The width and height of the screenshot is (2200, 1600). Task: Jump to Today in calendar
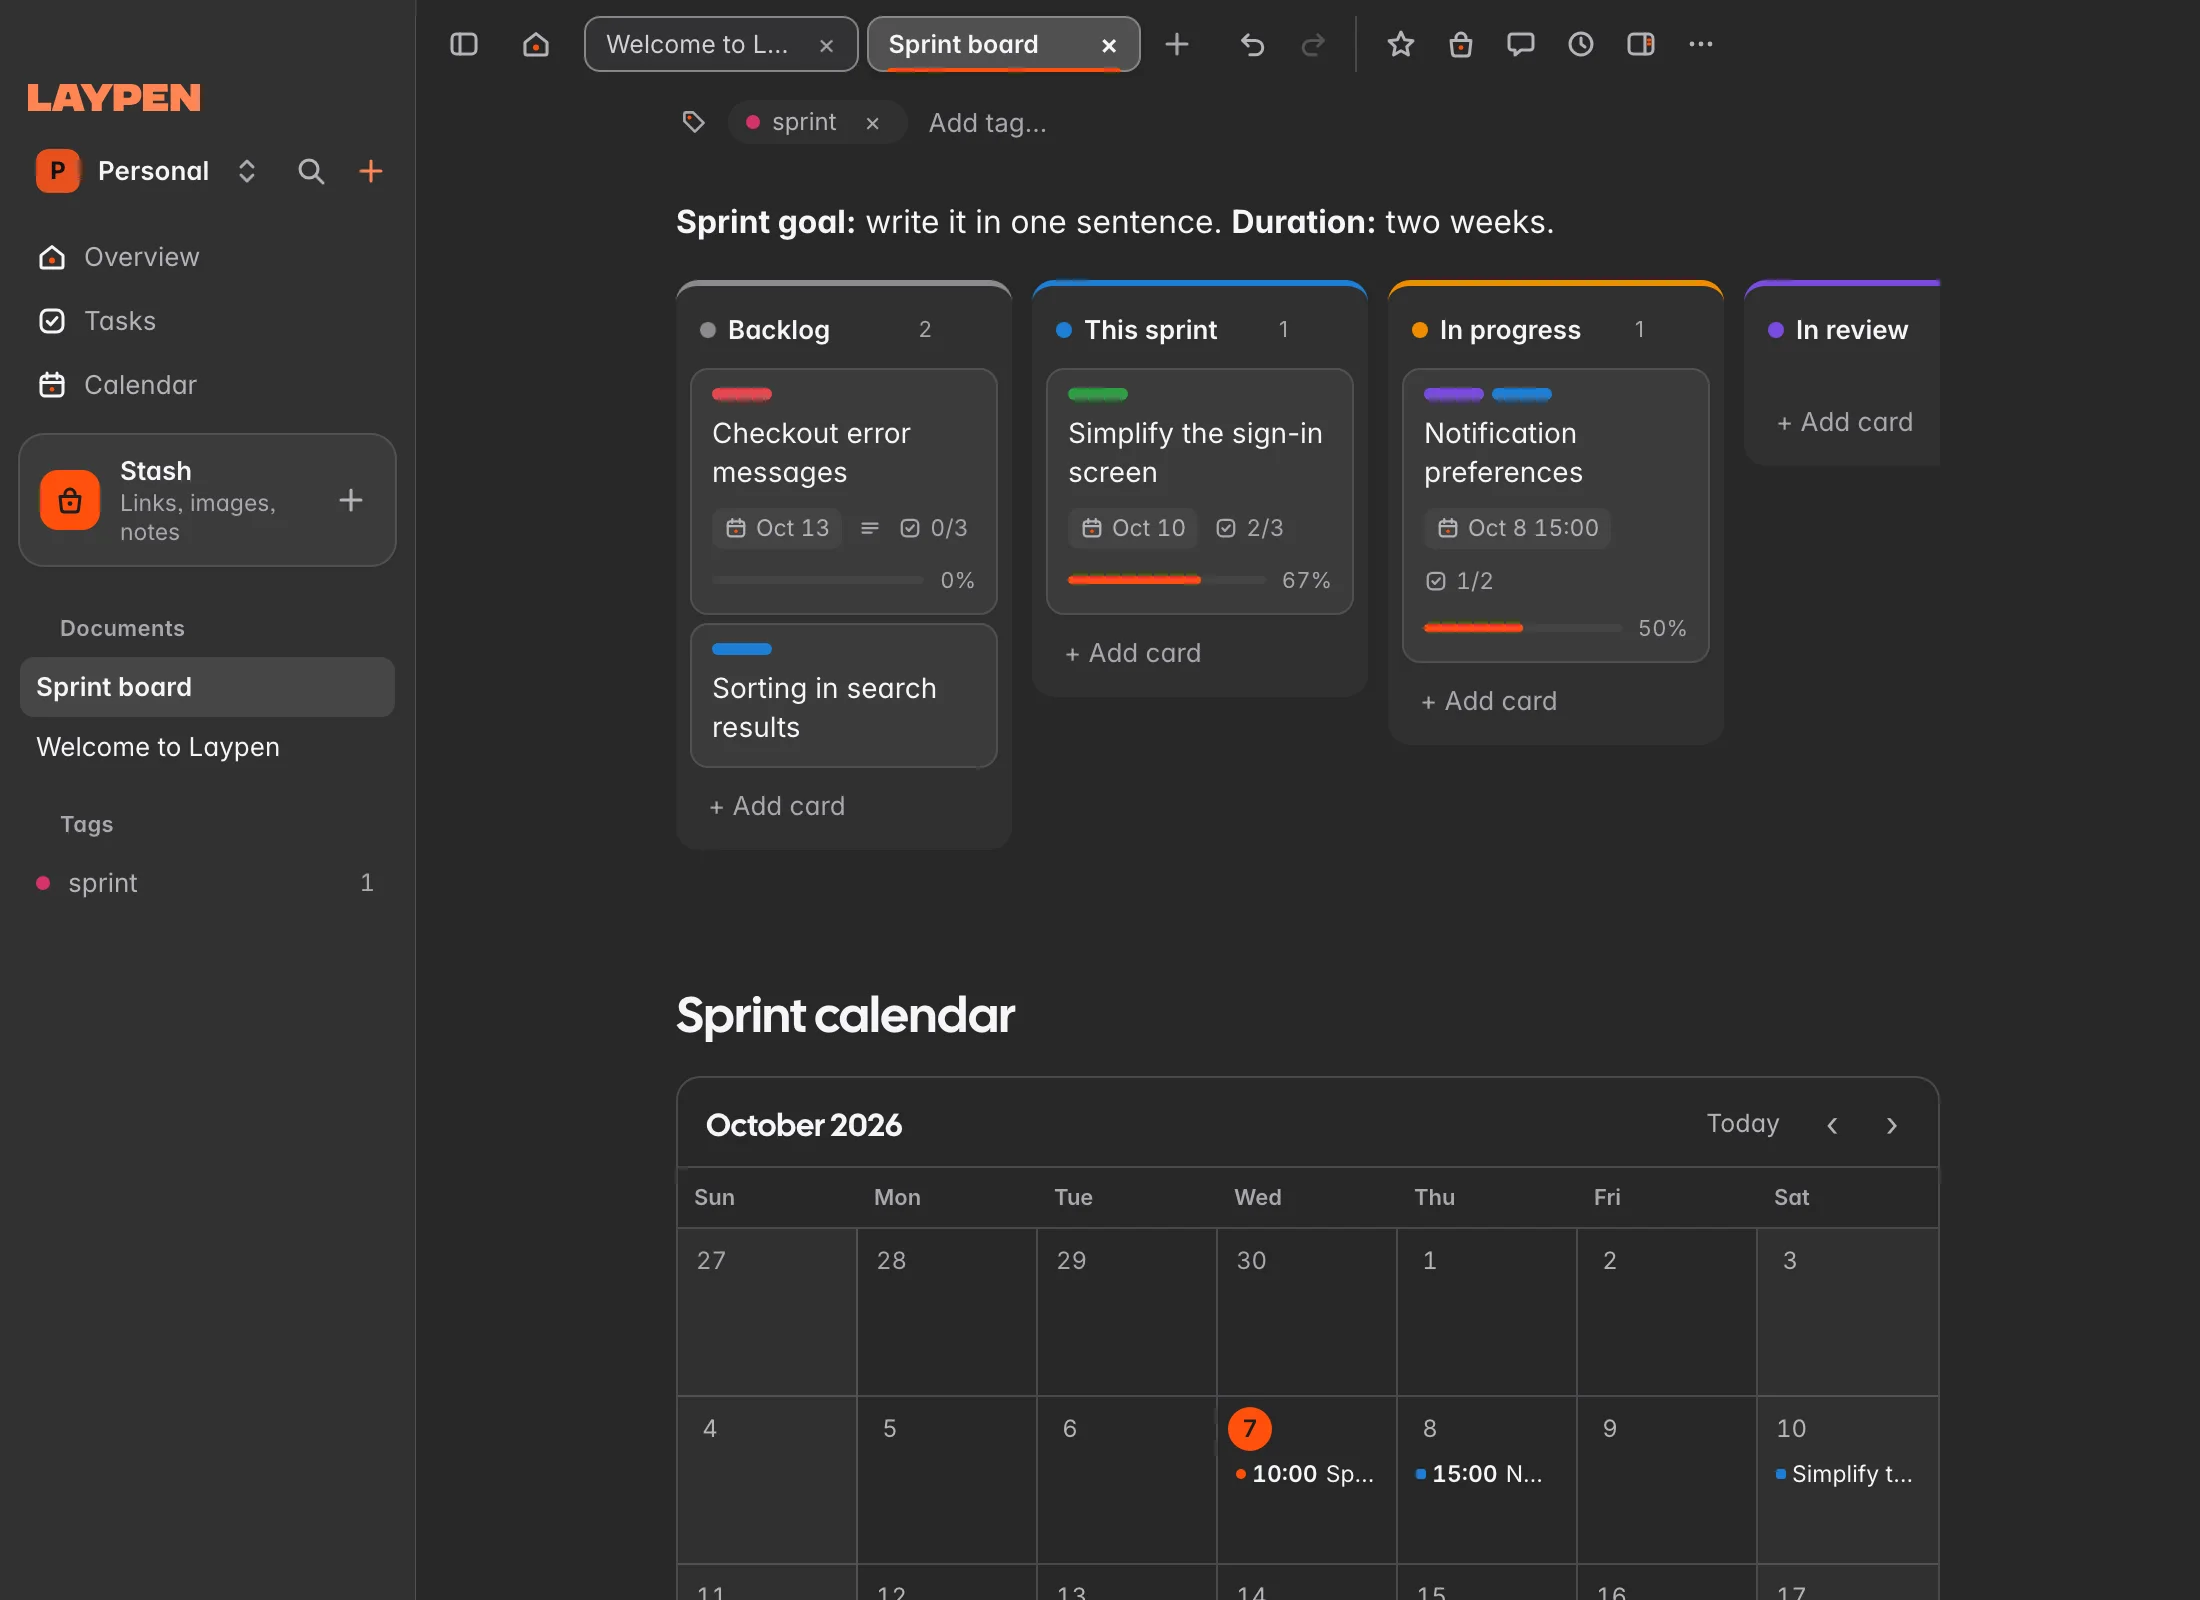click(x=1743, y=1124)
